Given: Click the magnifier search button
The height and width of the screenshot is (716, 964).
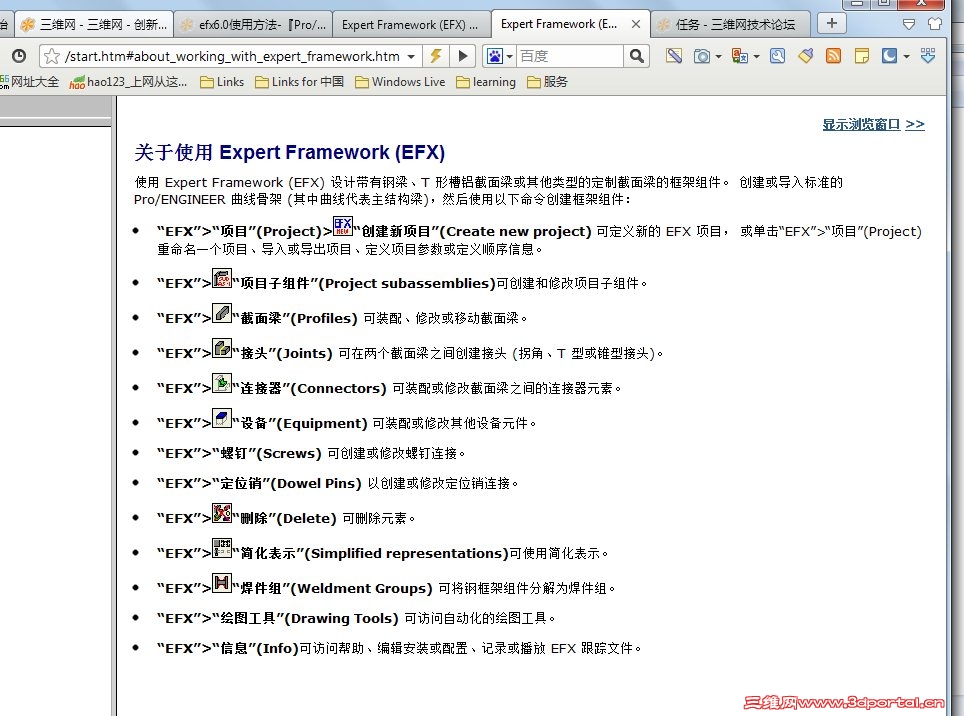Looking at the screenshot, I should pyautogui.click(x=637, y=57).
